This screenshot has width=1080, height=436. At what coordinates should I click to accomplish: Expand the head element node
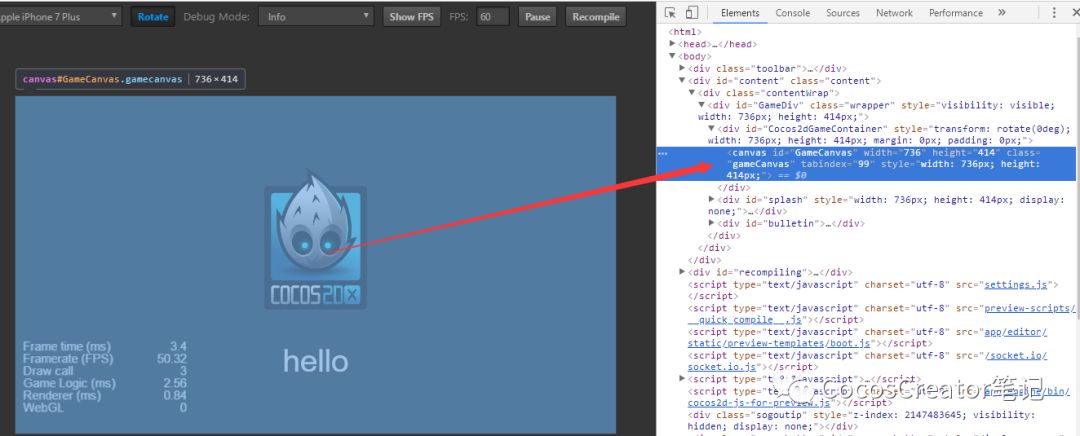click(672, 43)
